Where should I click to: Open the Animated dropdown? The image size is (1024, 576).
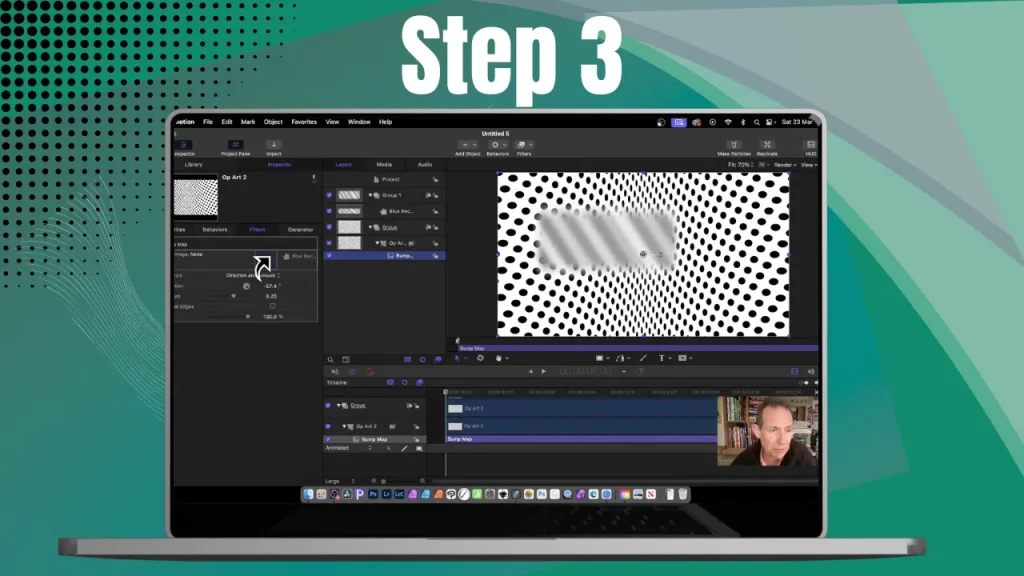pos(349,449)
